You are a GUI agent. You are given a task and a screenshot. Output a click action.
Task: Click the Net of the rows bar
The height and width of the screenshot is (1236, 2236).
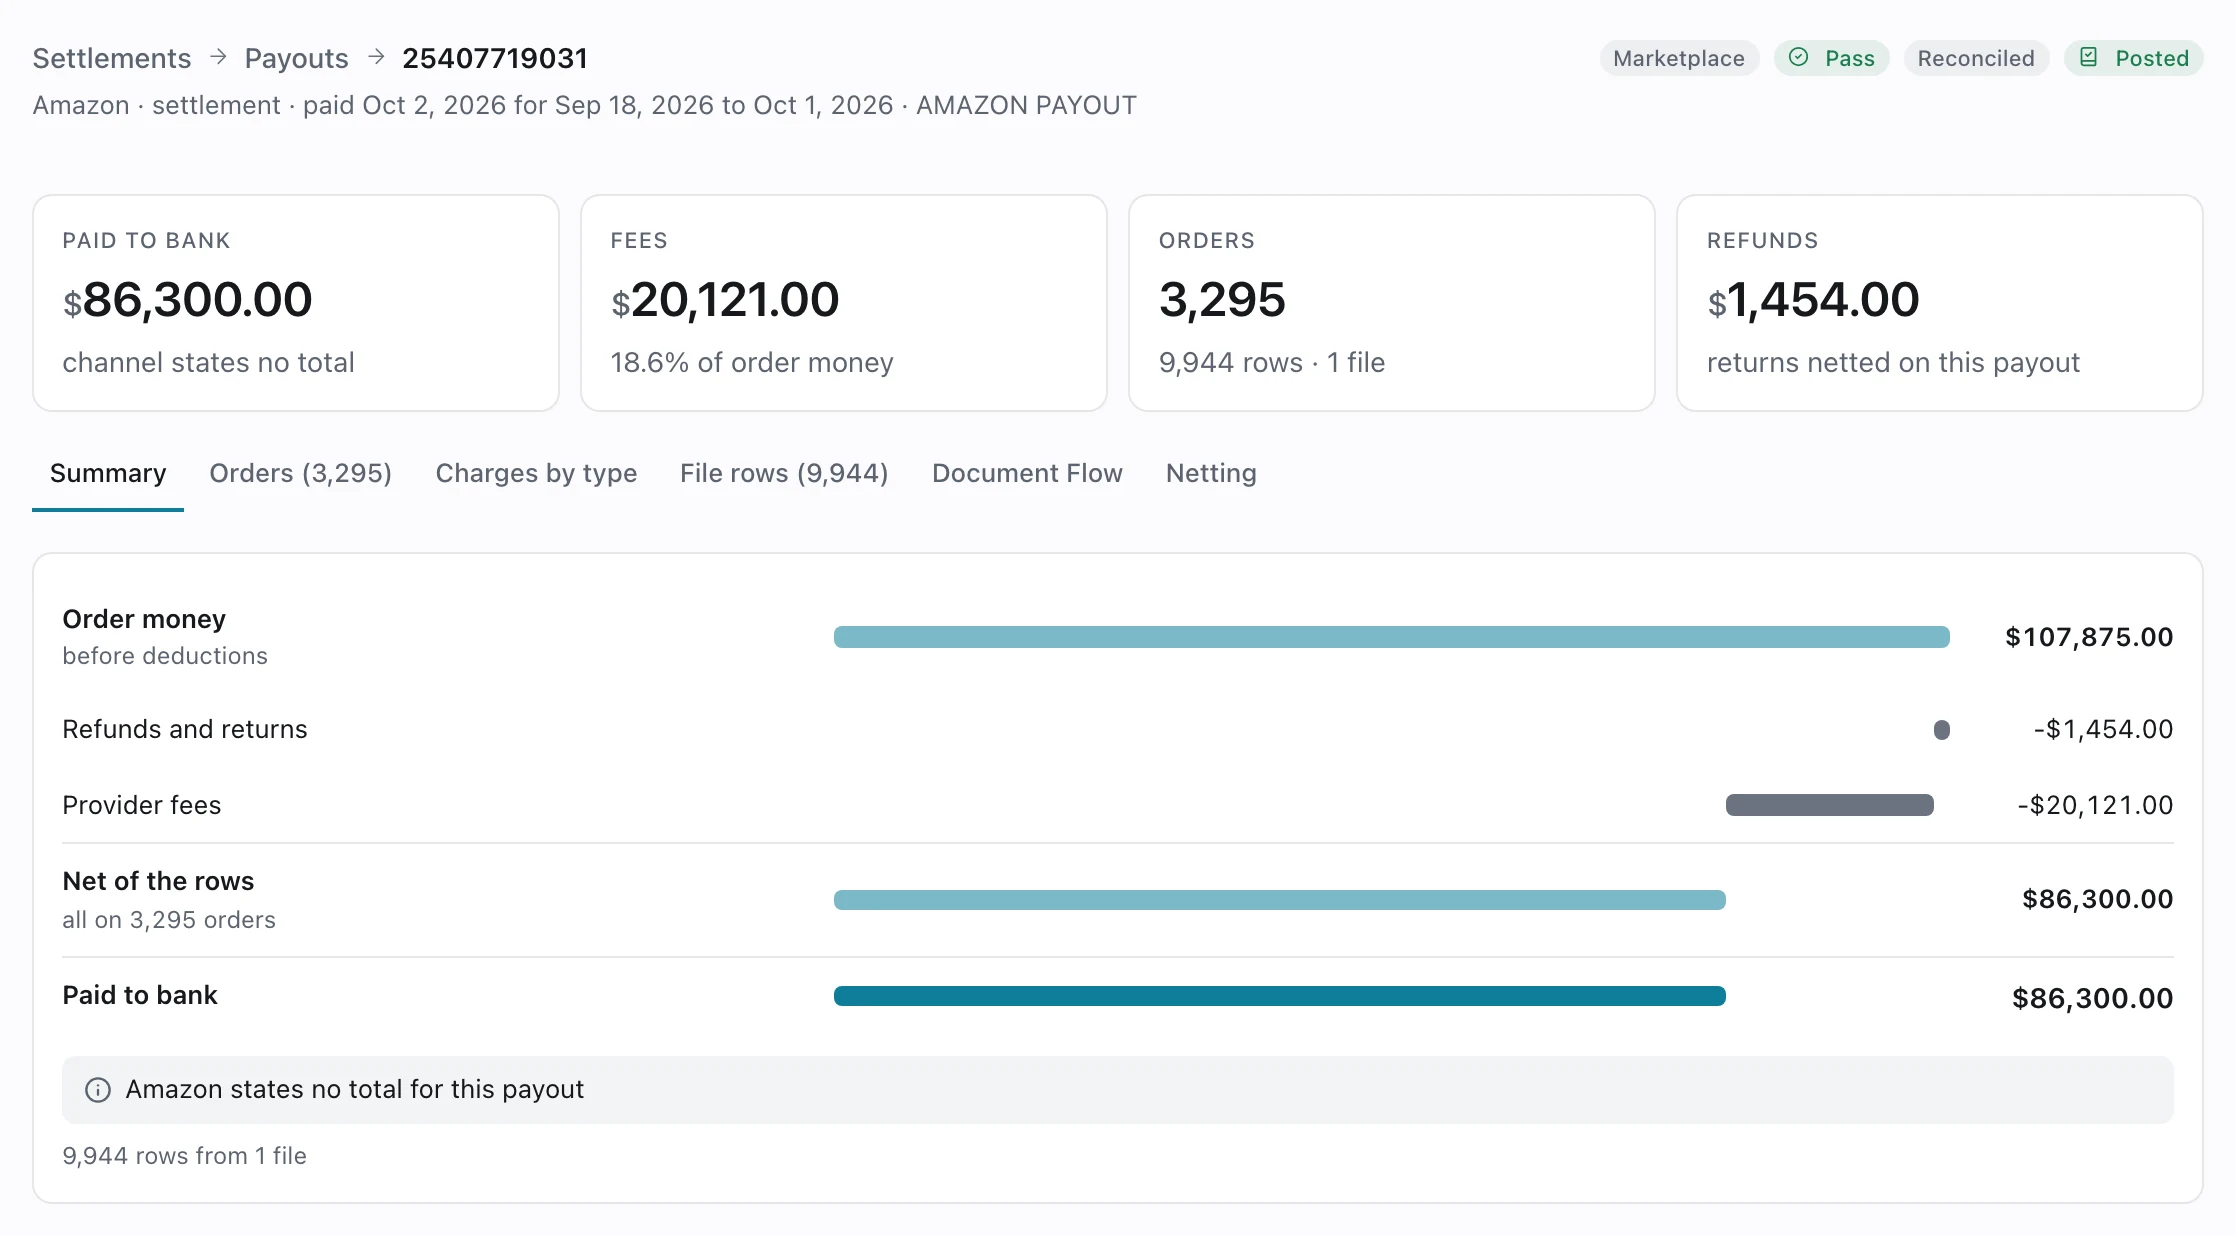[x=1279, y=900]
